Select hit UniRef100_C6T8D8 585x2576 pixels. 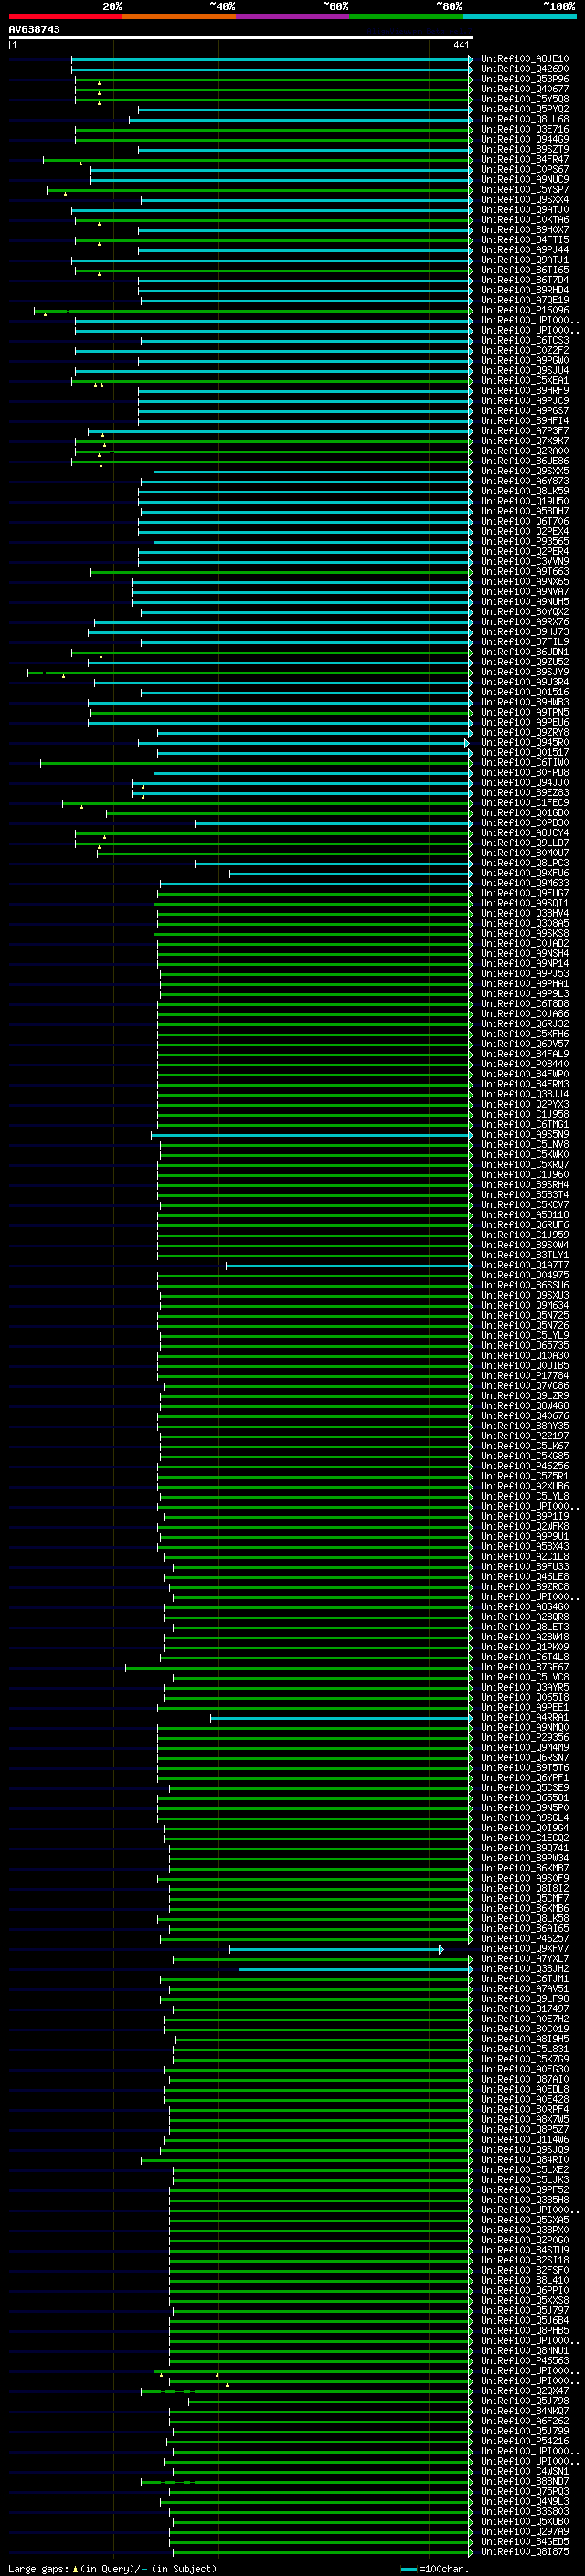click(x=525, y=1004)
